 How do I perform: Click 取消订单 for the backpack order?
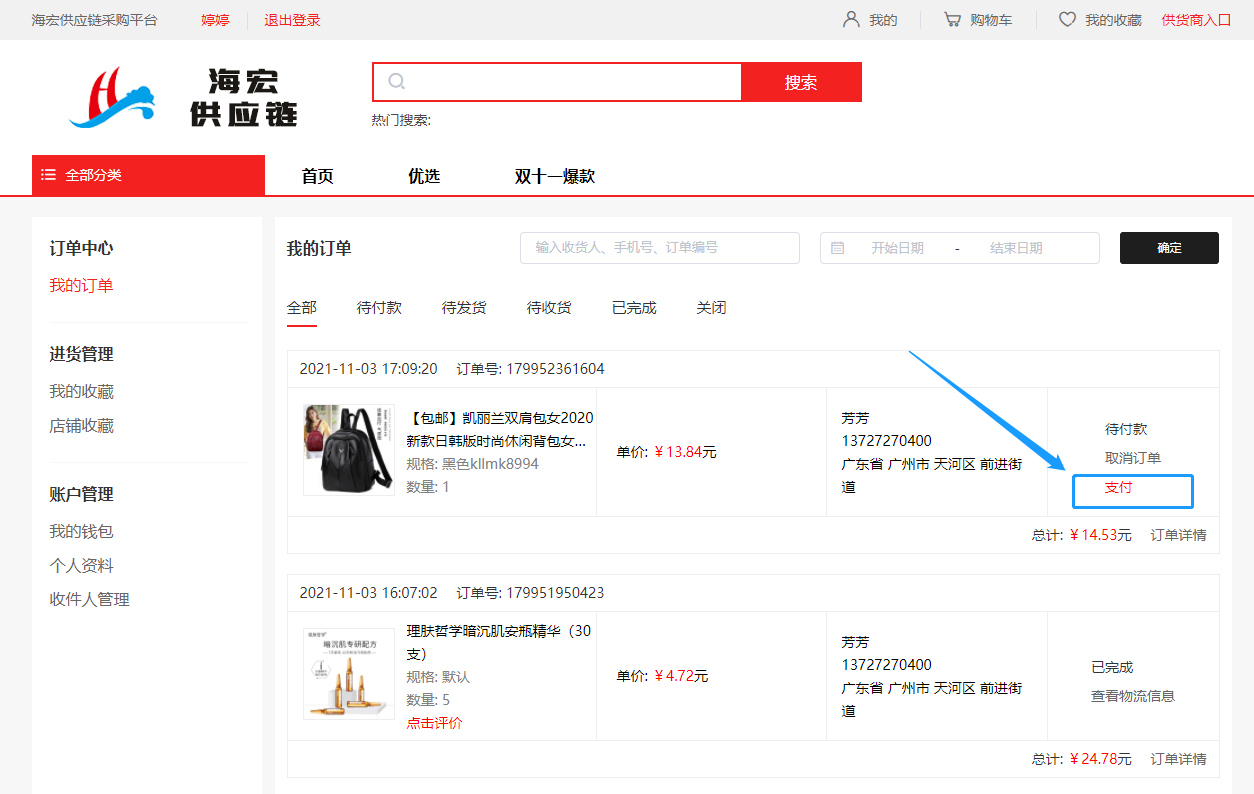coord(1133,458)
